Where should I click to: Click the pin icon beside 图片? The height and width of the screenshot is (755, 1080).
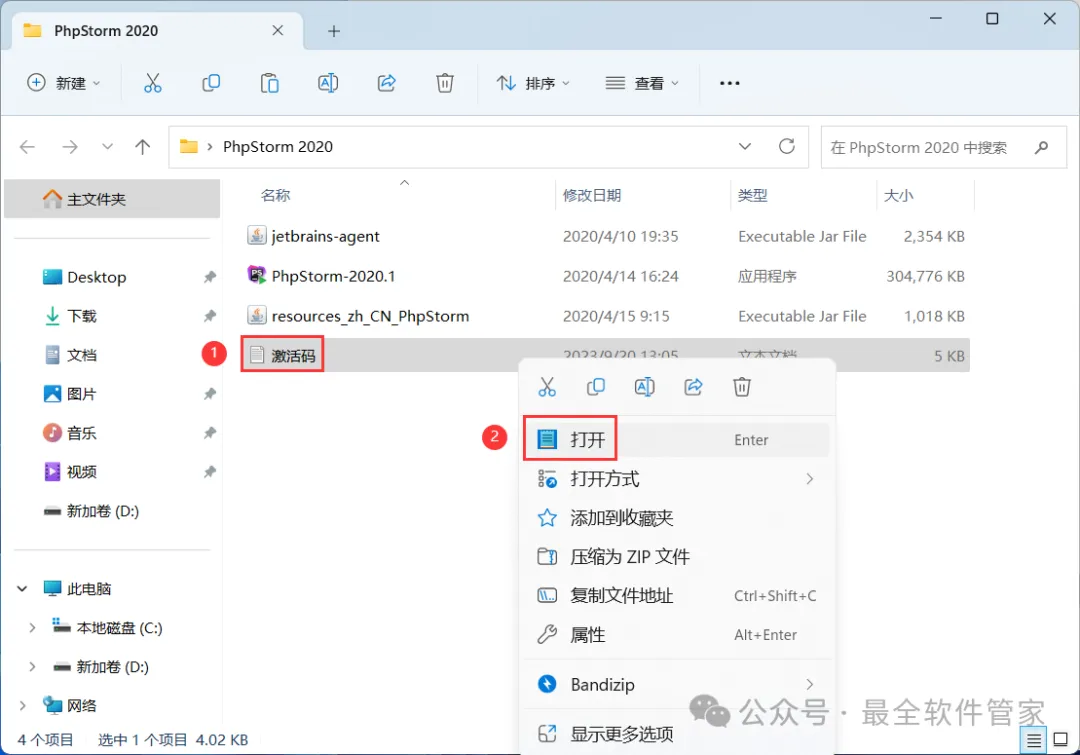[x=209, y=394]
